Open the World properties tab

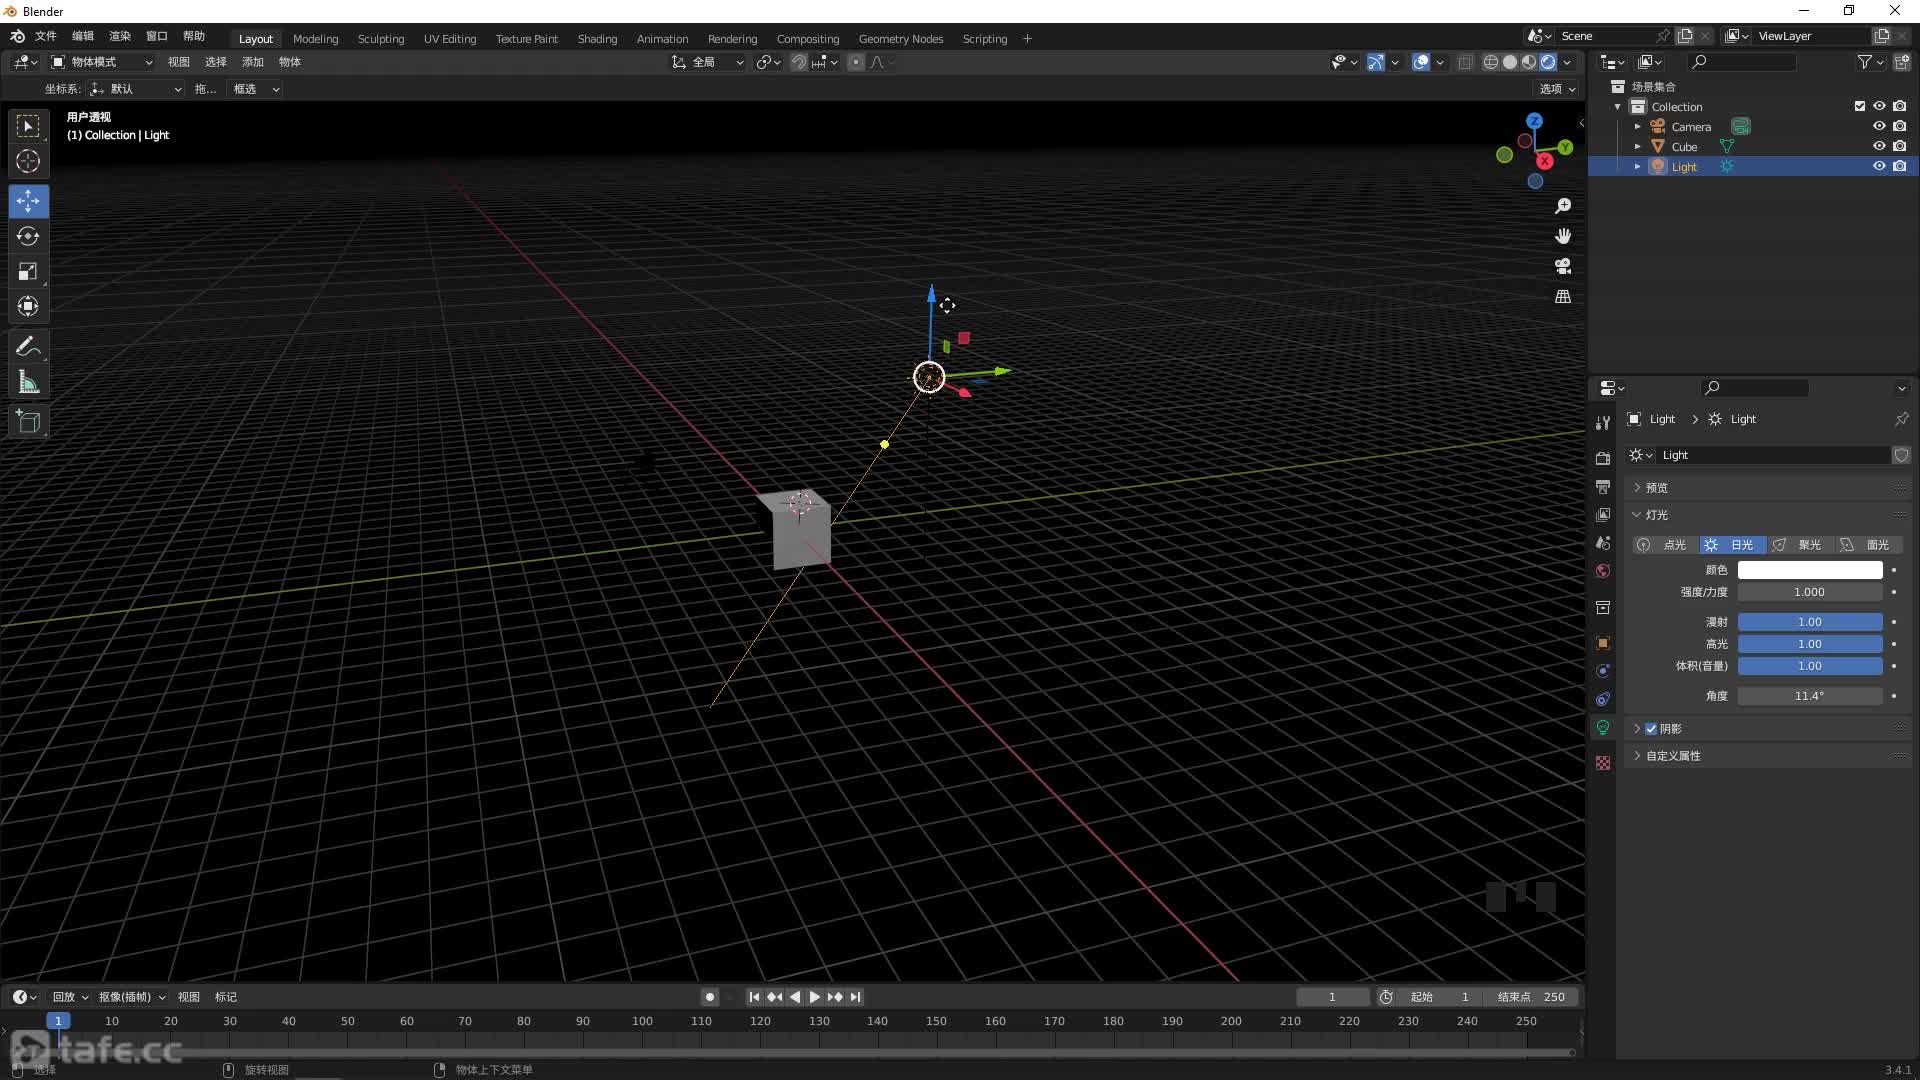coord(1603,571)
